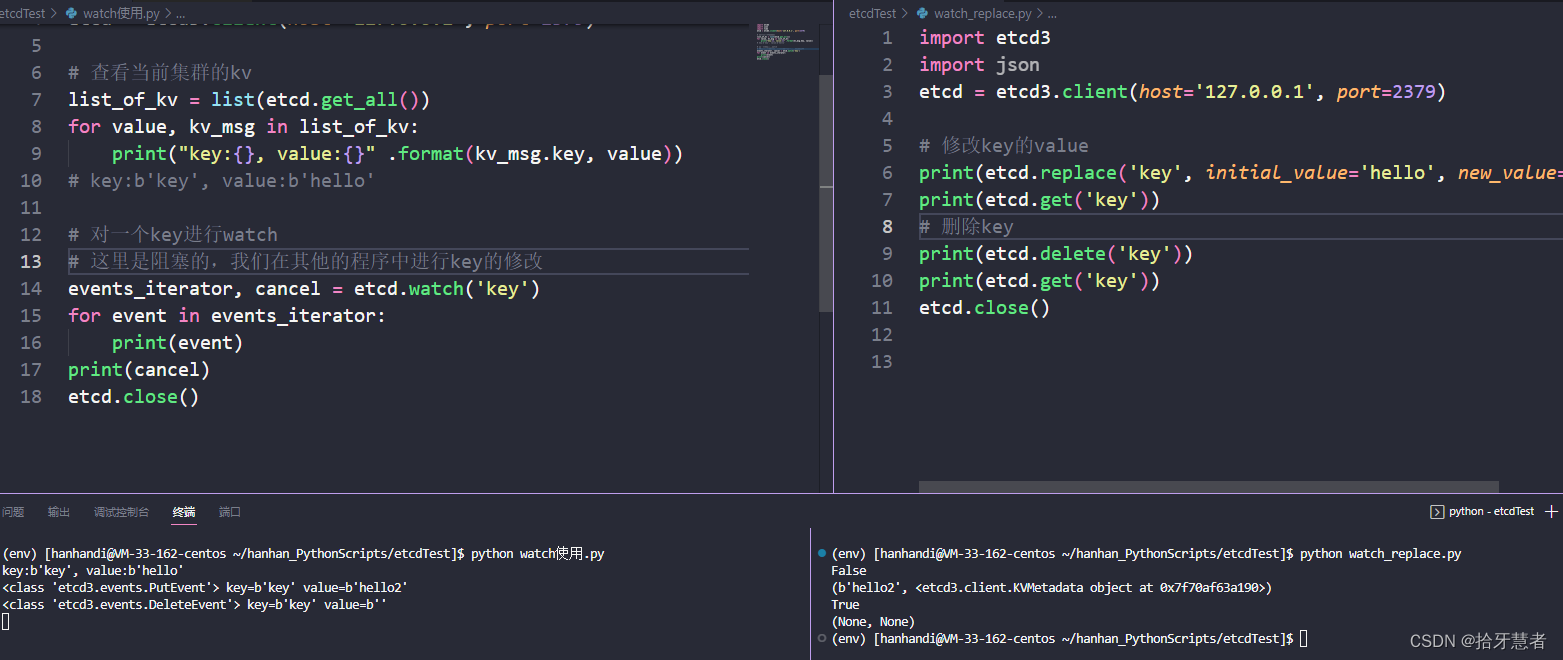Click 'True' output in right terminal
Viewport: 1563px width, 660px height.
click(845, 604)
